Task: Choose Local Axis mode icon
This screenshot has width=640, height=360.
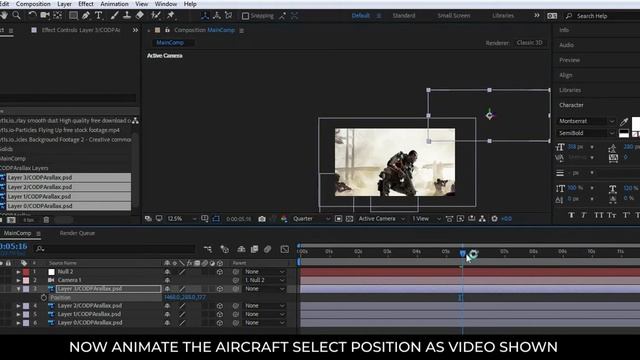Action: coord(205,16)
